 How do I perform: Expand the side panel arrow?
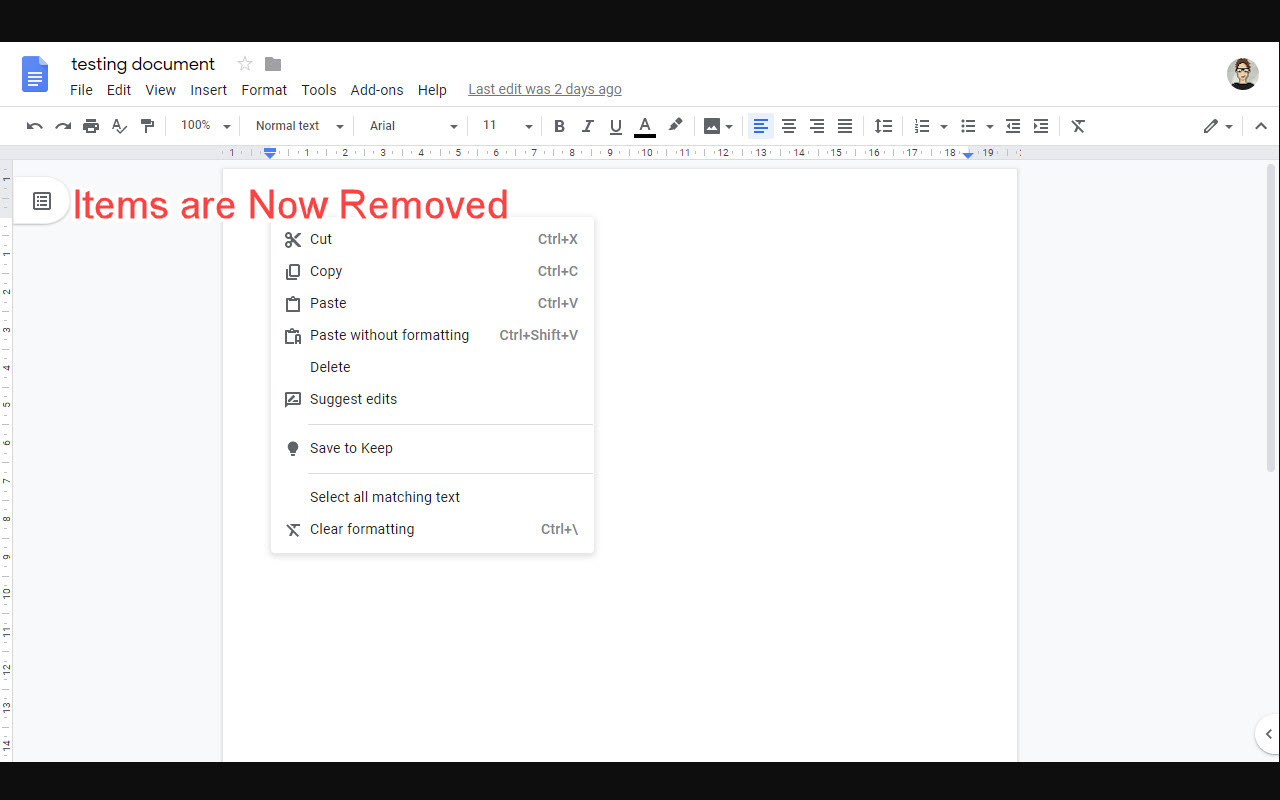click(1268, 734)
